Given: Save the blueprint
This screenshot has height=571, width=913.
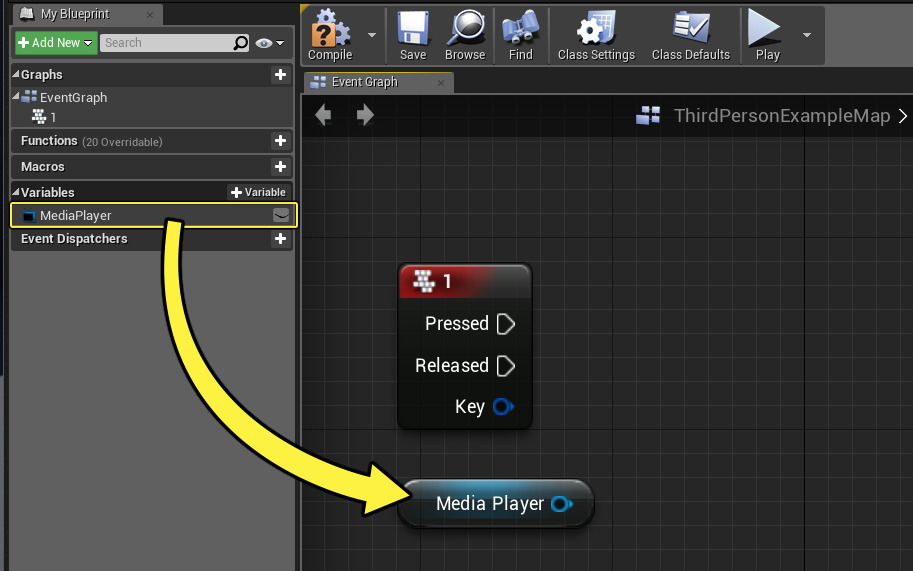Looking at the screenshot, I should (413, 35).
